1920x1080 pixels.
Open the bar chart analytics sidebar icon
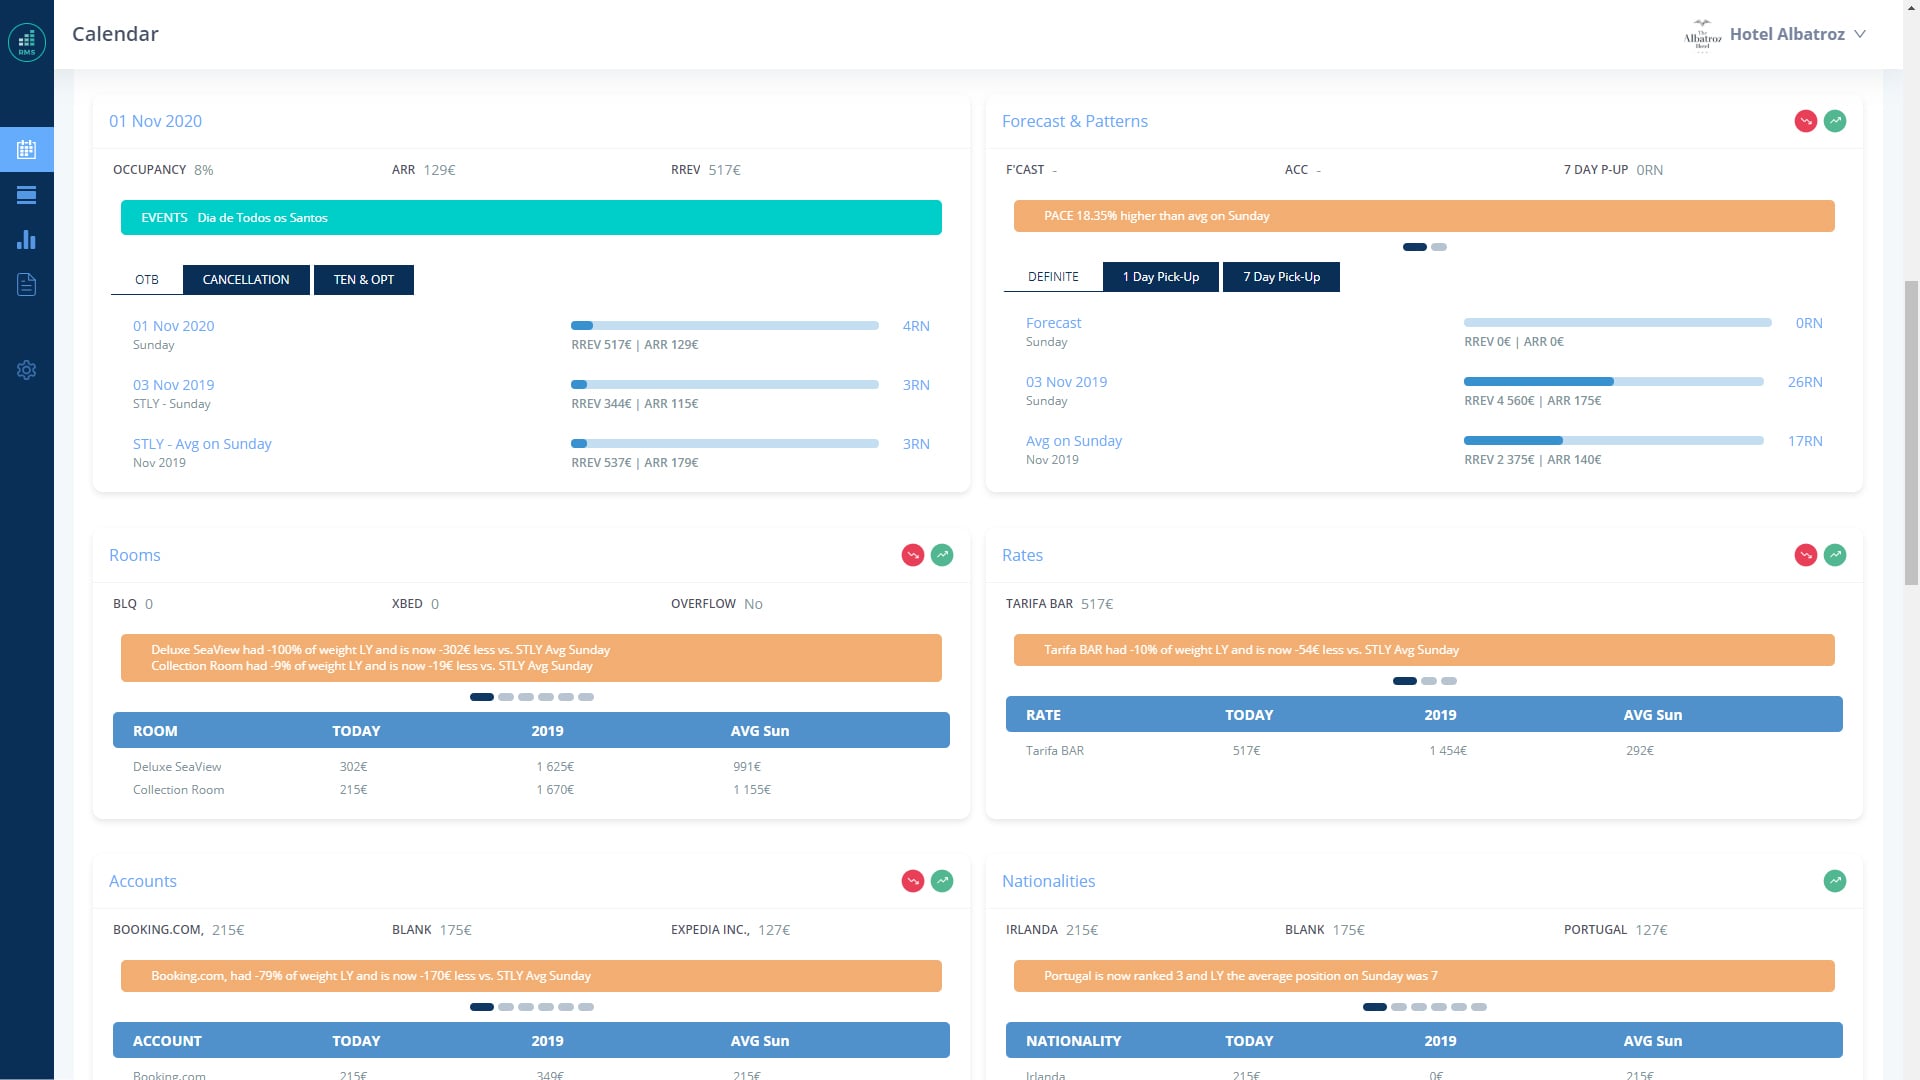[x=27, y=240]
